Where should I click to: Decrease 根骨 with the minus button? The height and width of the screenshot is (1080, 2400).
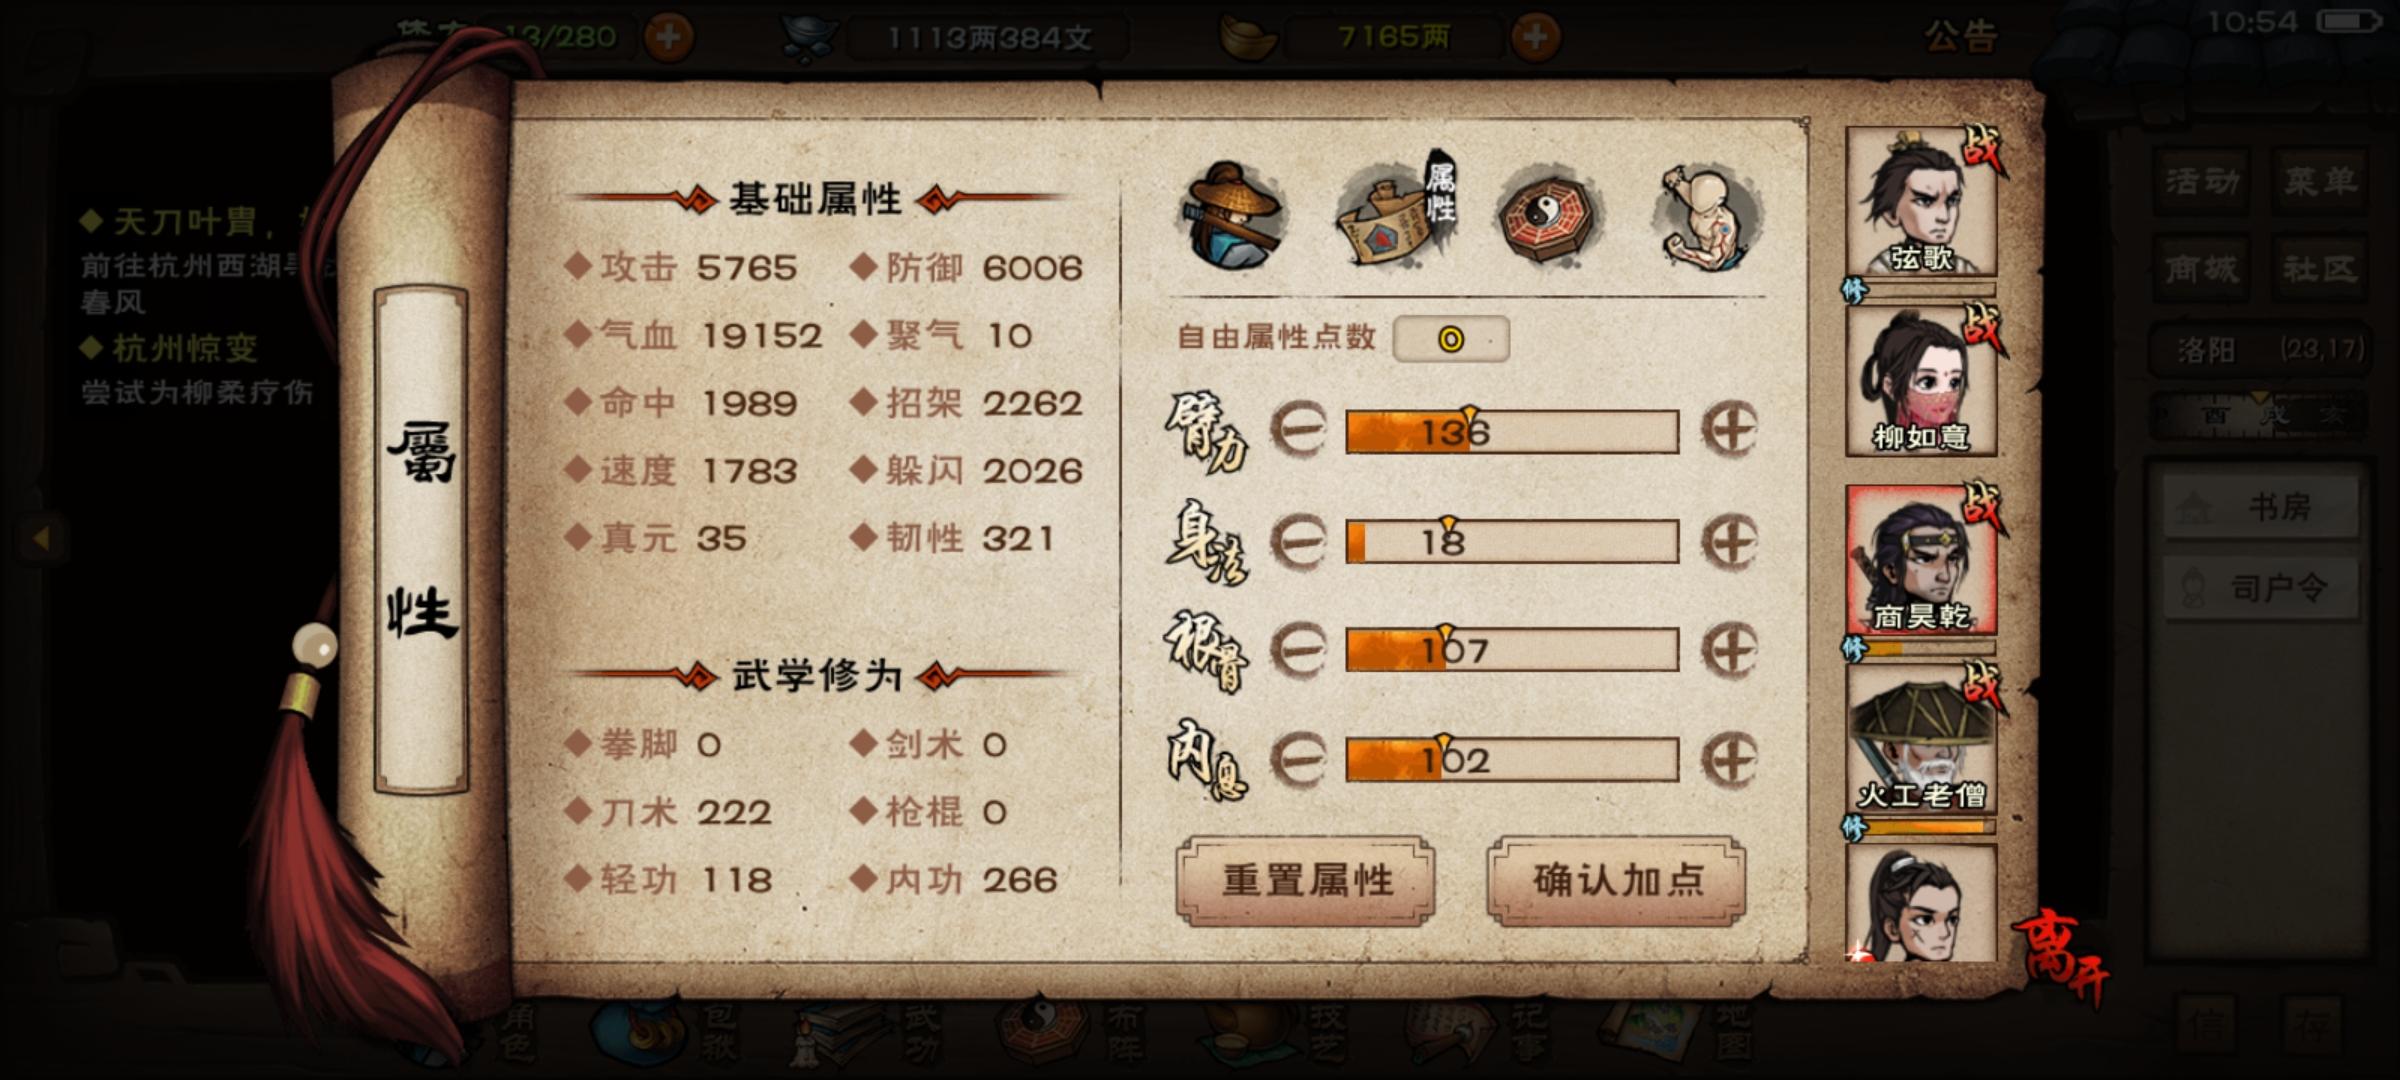point(1298,650)
